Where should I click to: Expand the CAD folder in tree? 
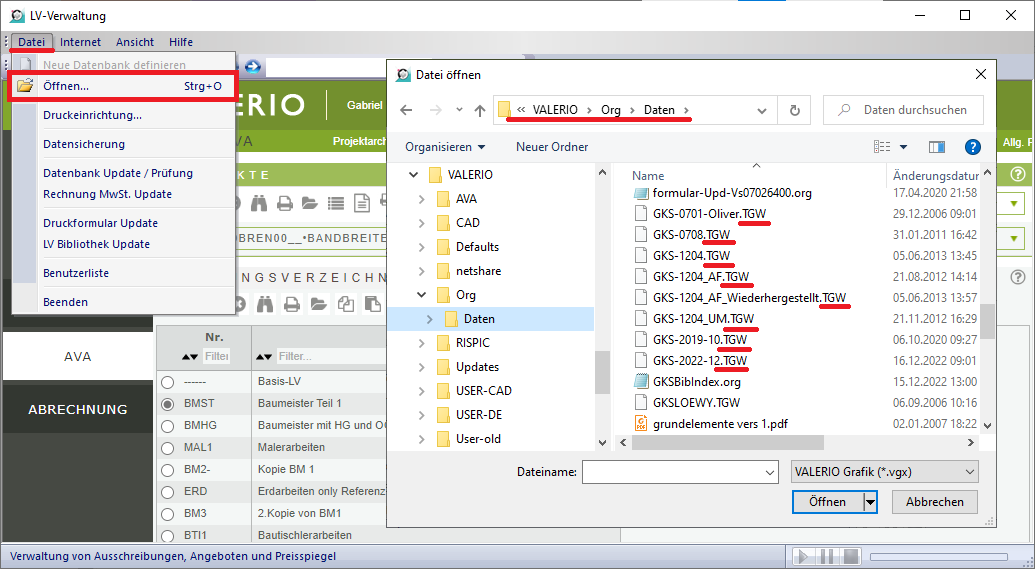tap(420, 223)
